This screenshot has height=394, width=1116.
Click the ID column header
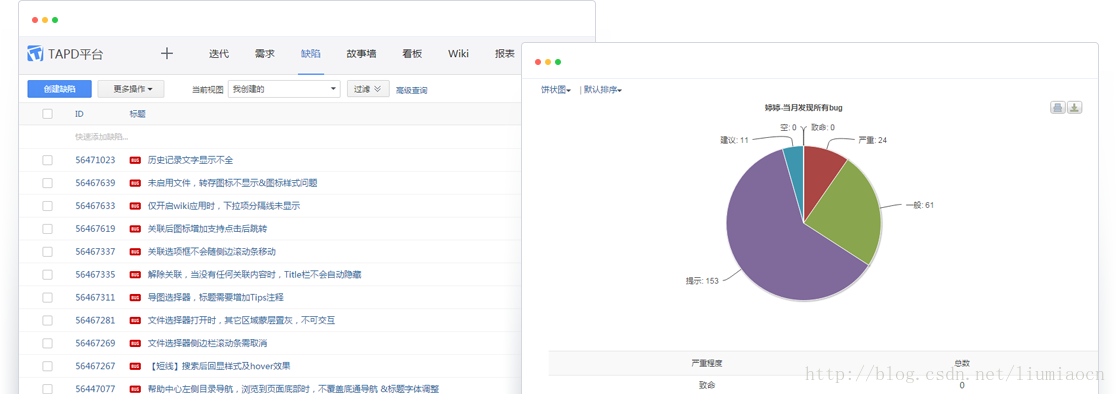pyautogui.click(x=79, y=114)
